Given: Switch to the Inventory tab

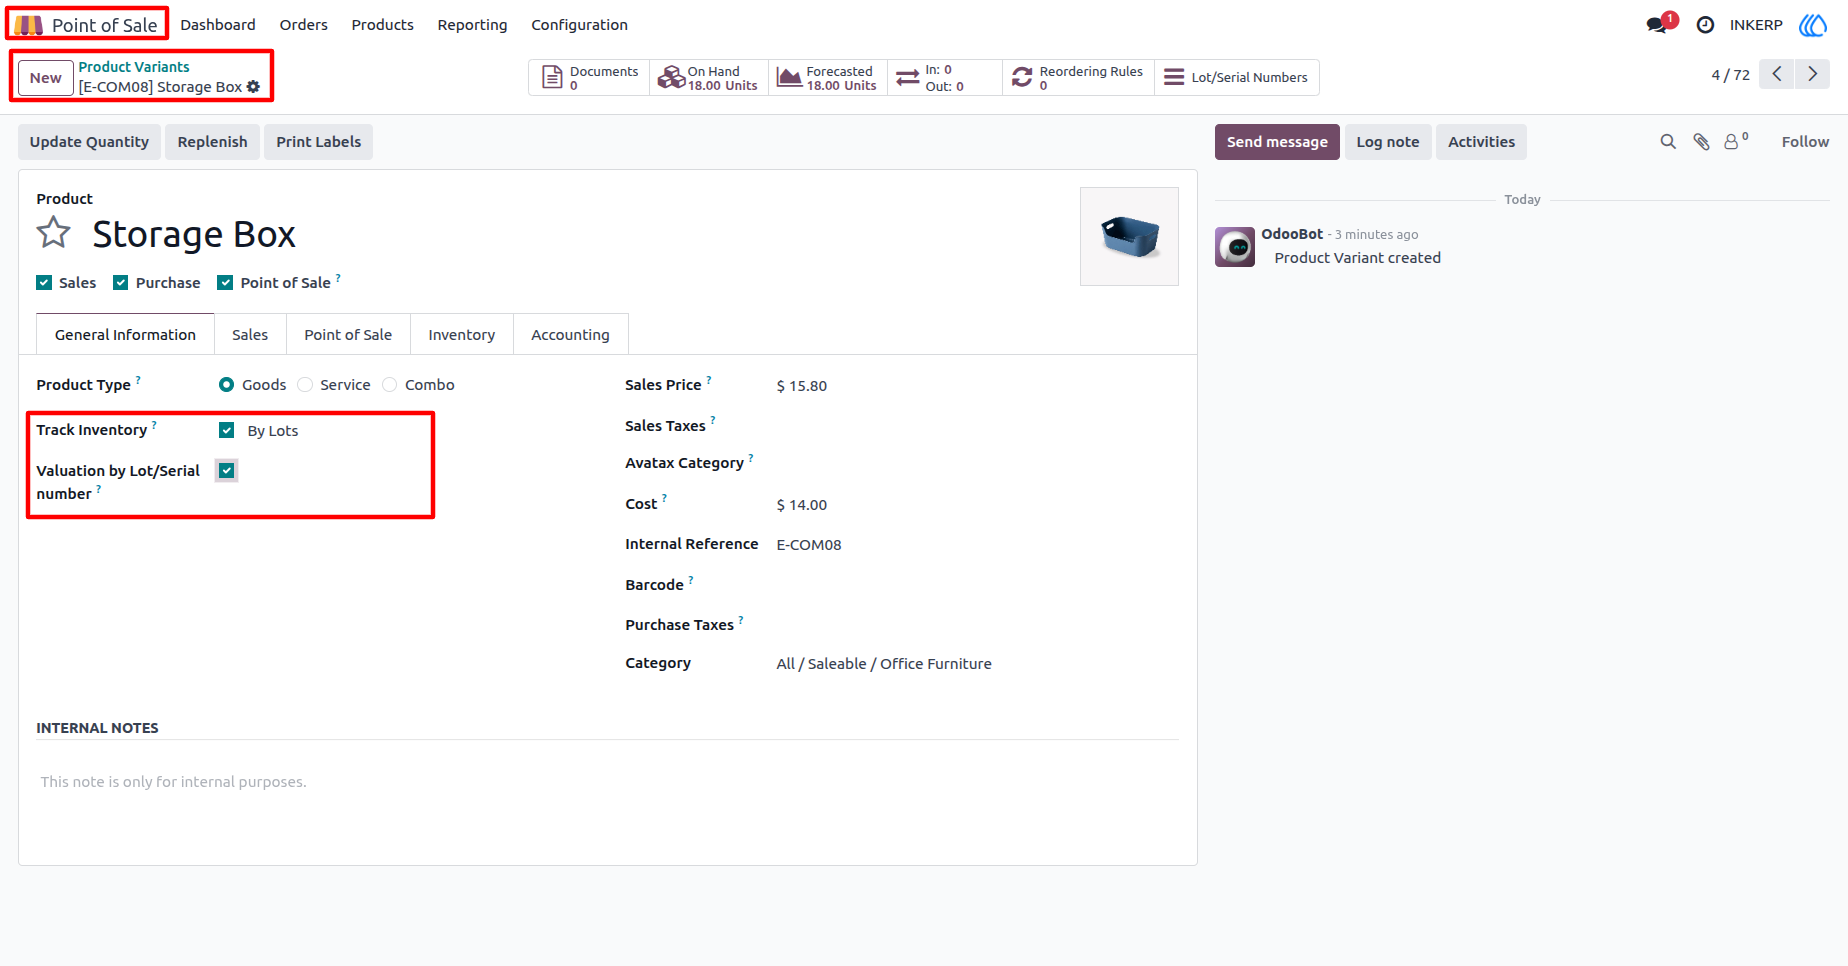Looking at the screenshot, I should pos(461,335).
